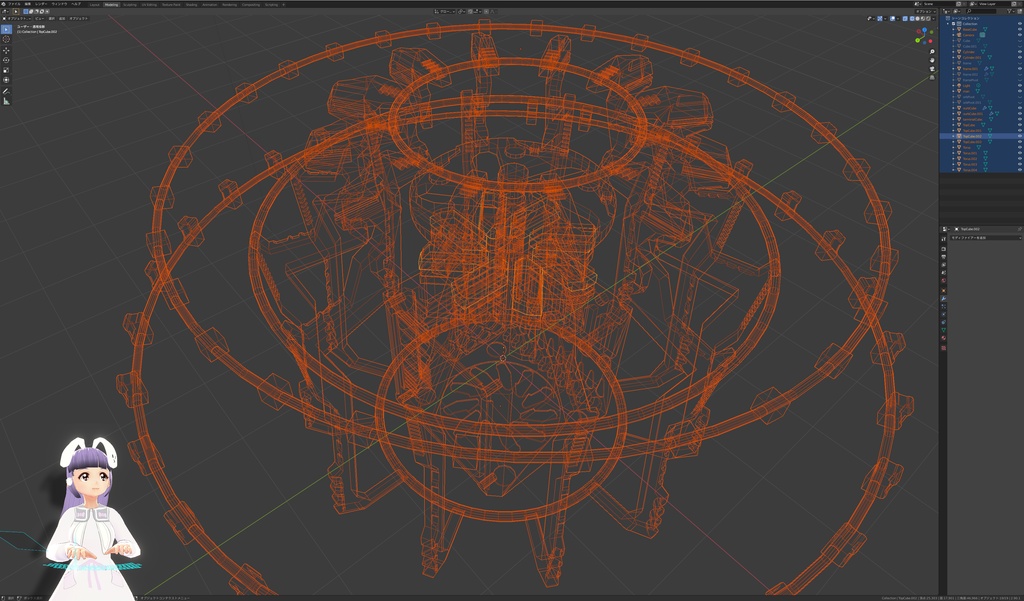Screen dimensions: 1024x601
Task: Hide Cylinder object via eye icon
Action: pyautogui.click(x=1020, y=52)
